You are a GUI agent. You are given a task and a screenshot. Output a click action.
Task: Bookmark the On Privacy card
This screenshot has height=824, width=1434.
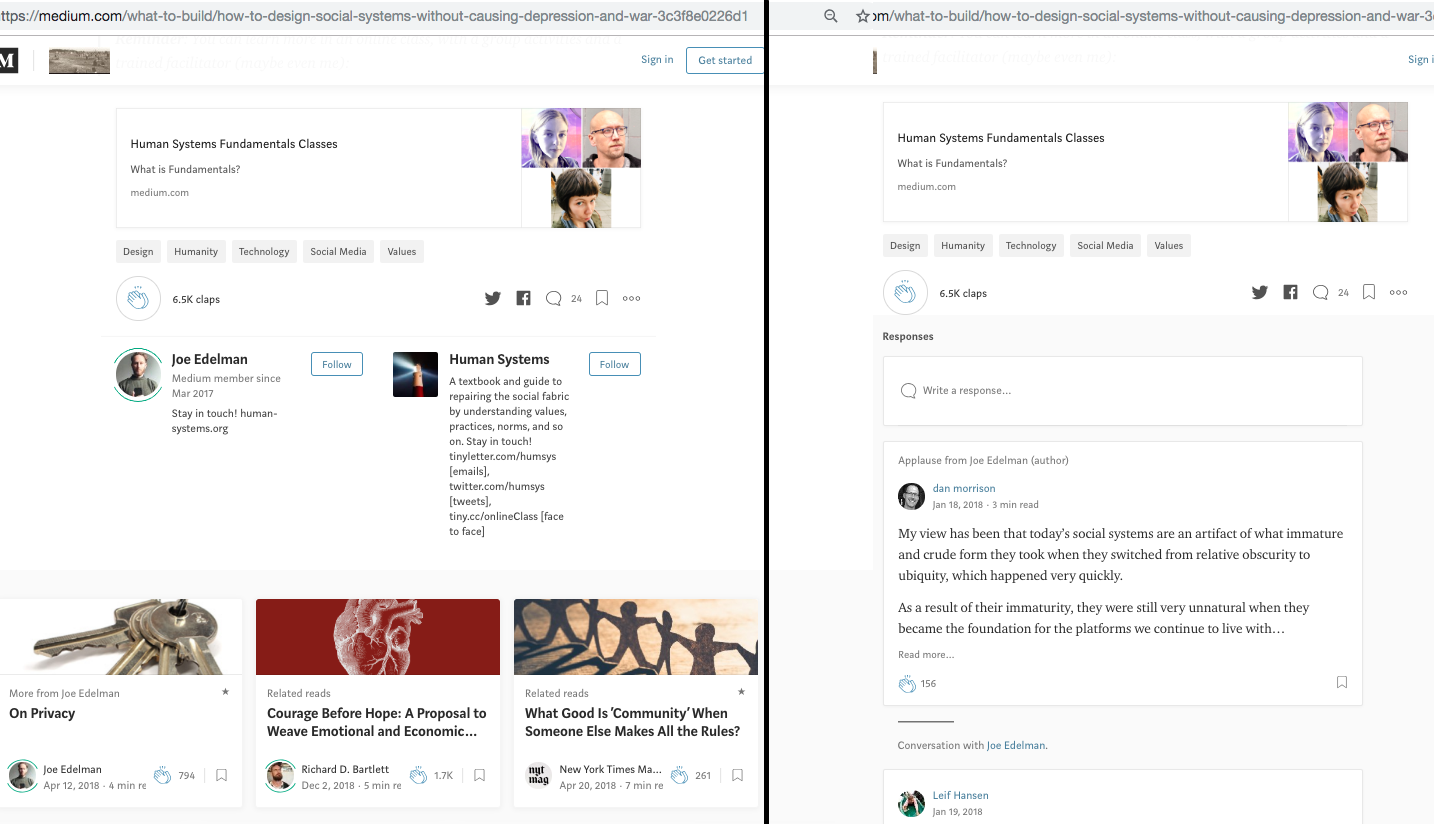pos(222,775)
